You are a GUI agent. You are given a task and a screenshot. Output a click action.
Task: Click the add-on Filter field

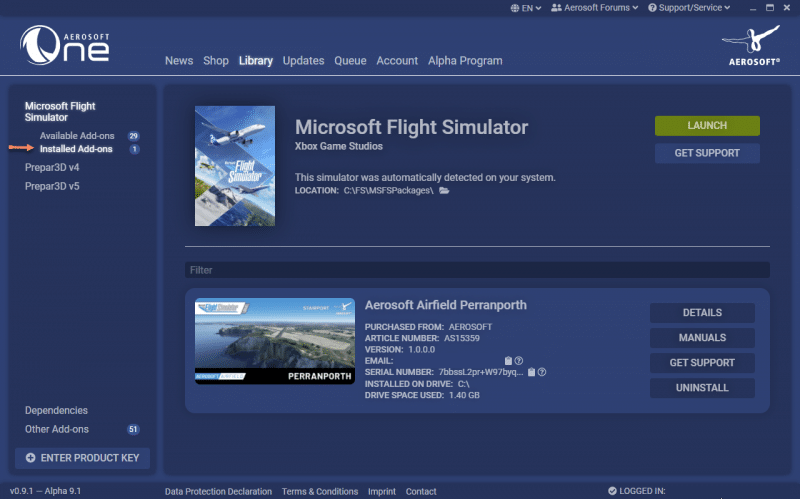477,270
